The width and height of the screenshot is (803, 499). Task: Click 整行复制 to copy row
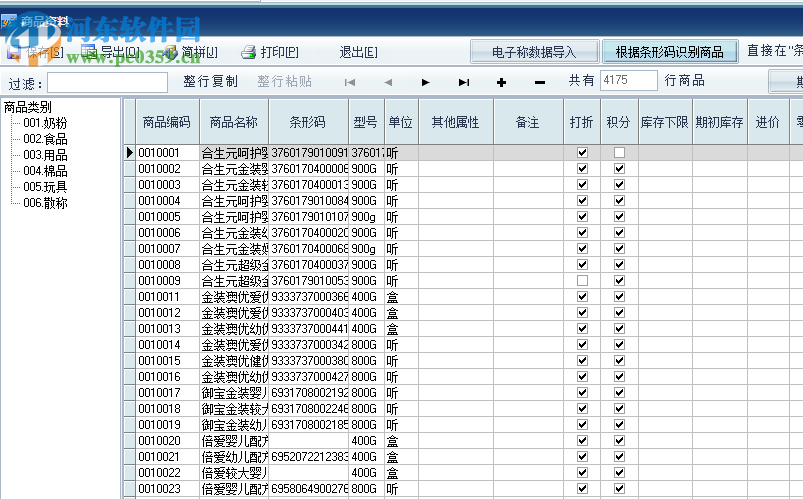[x=210, y=81]
